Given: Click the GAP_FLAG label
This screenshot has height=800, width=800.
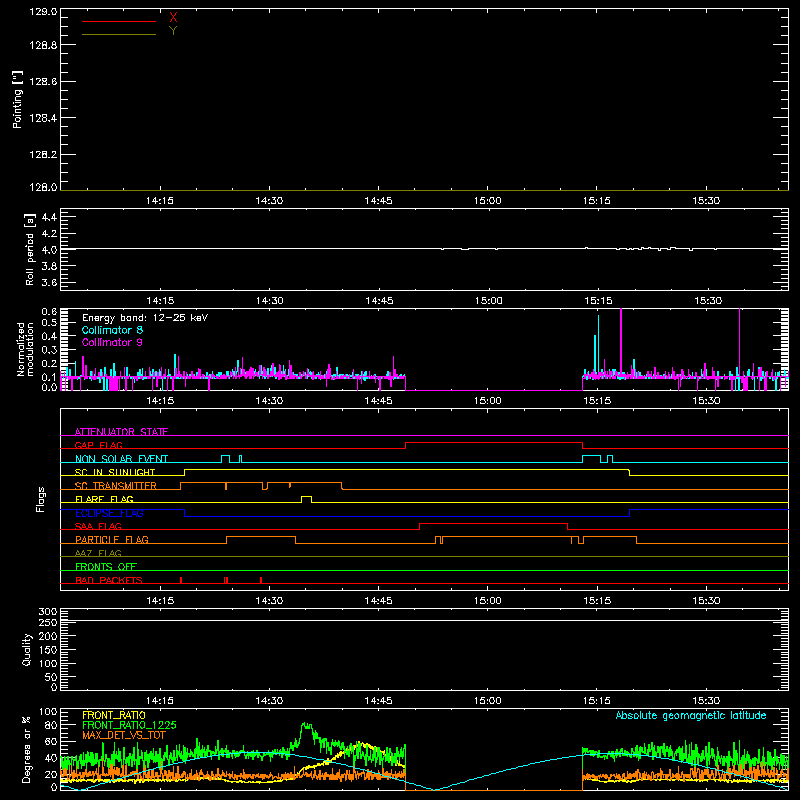Looking at the screenshot, I should pyautogui.click(x=98, y=445).
